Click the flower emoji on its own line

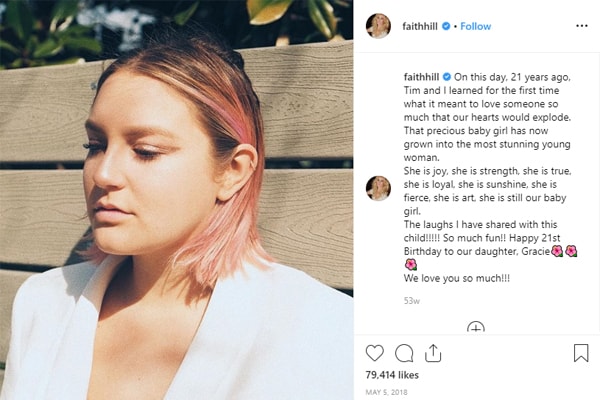tap(410, 265)
